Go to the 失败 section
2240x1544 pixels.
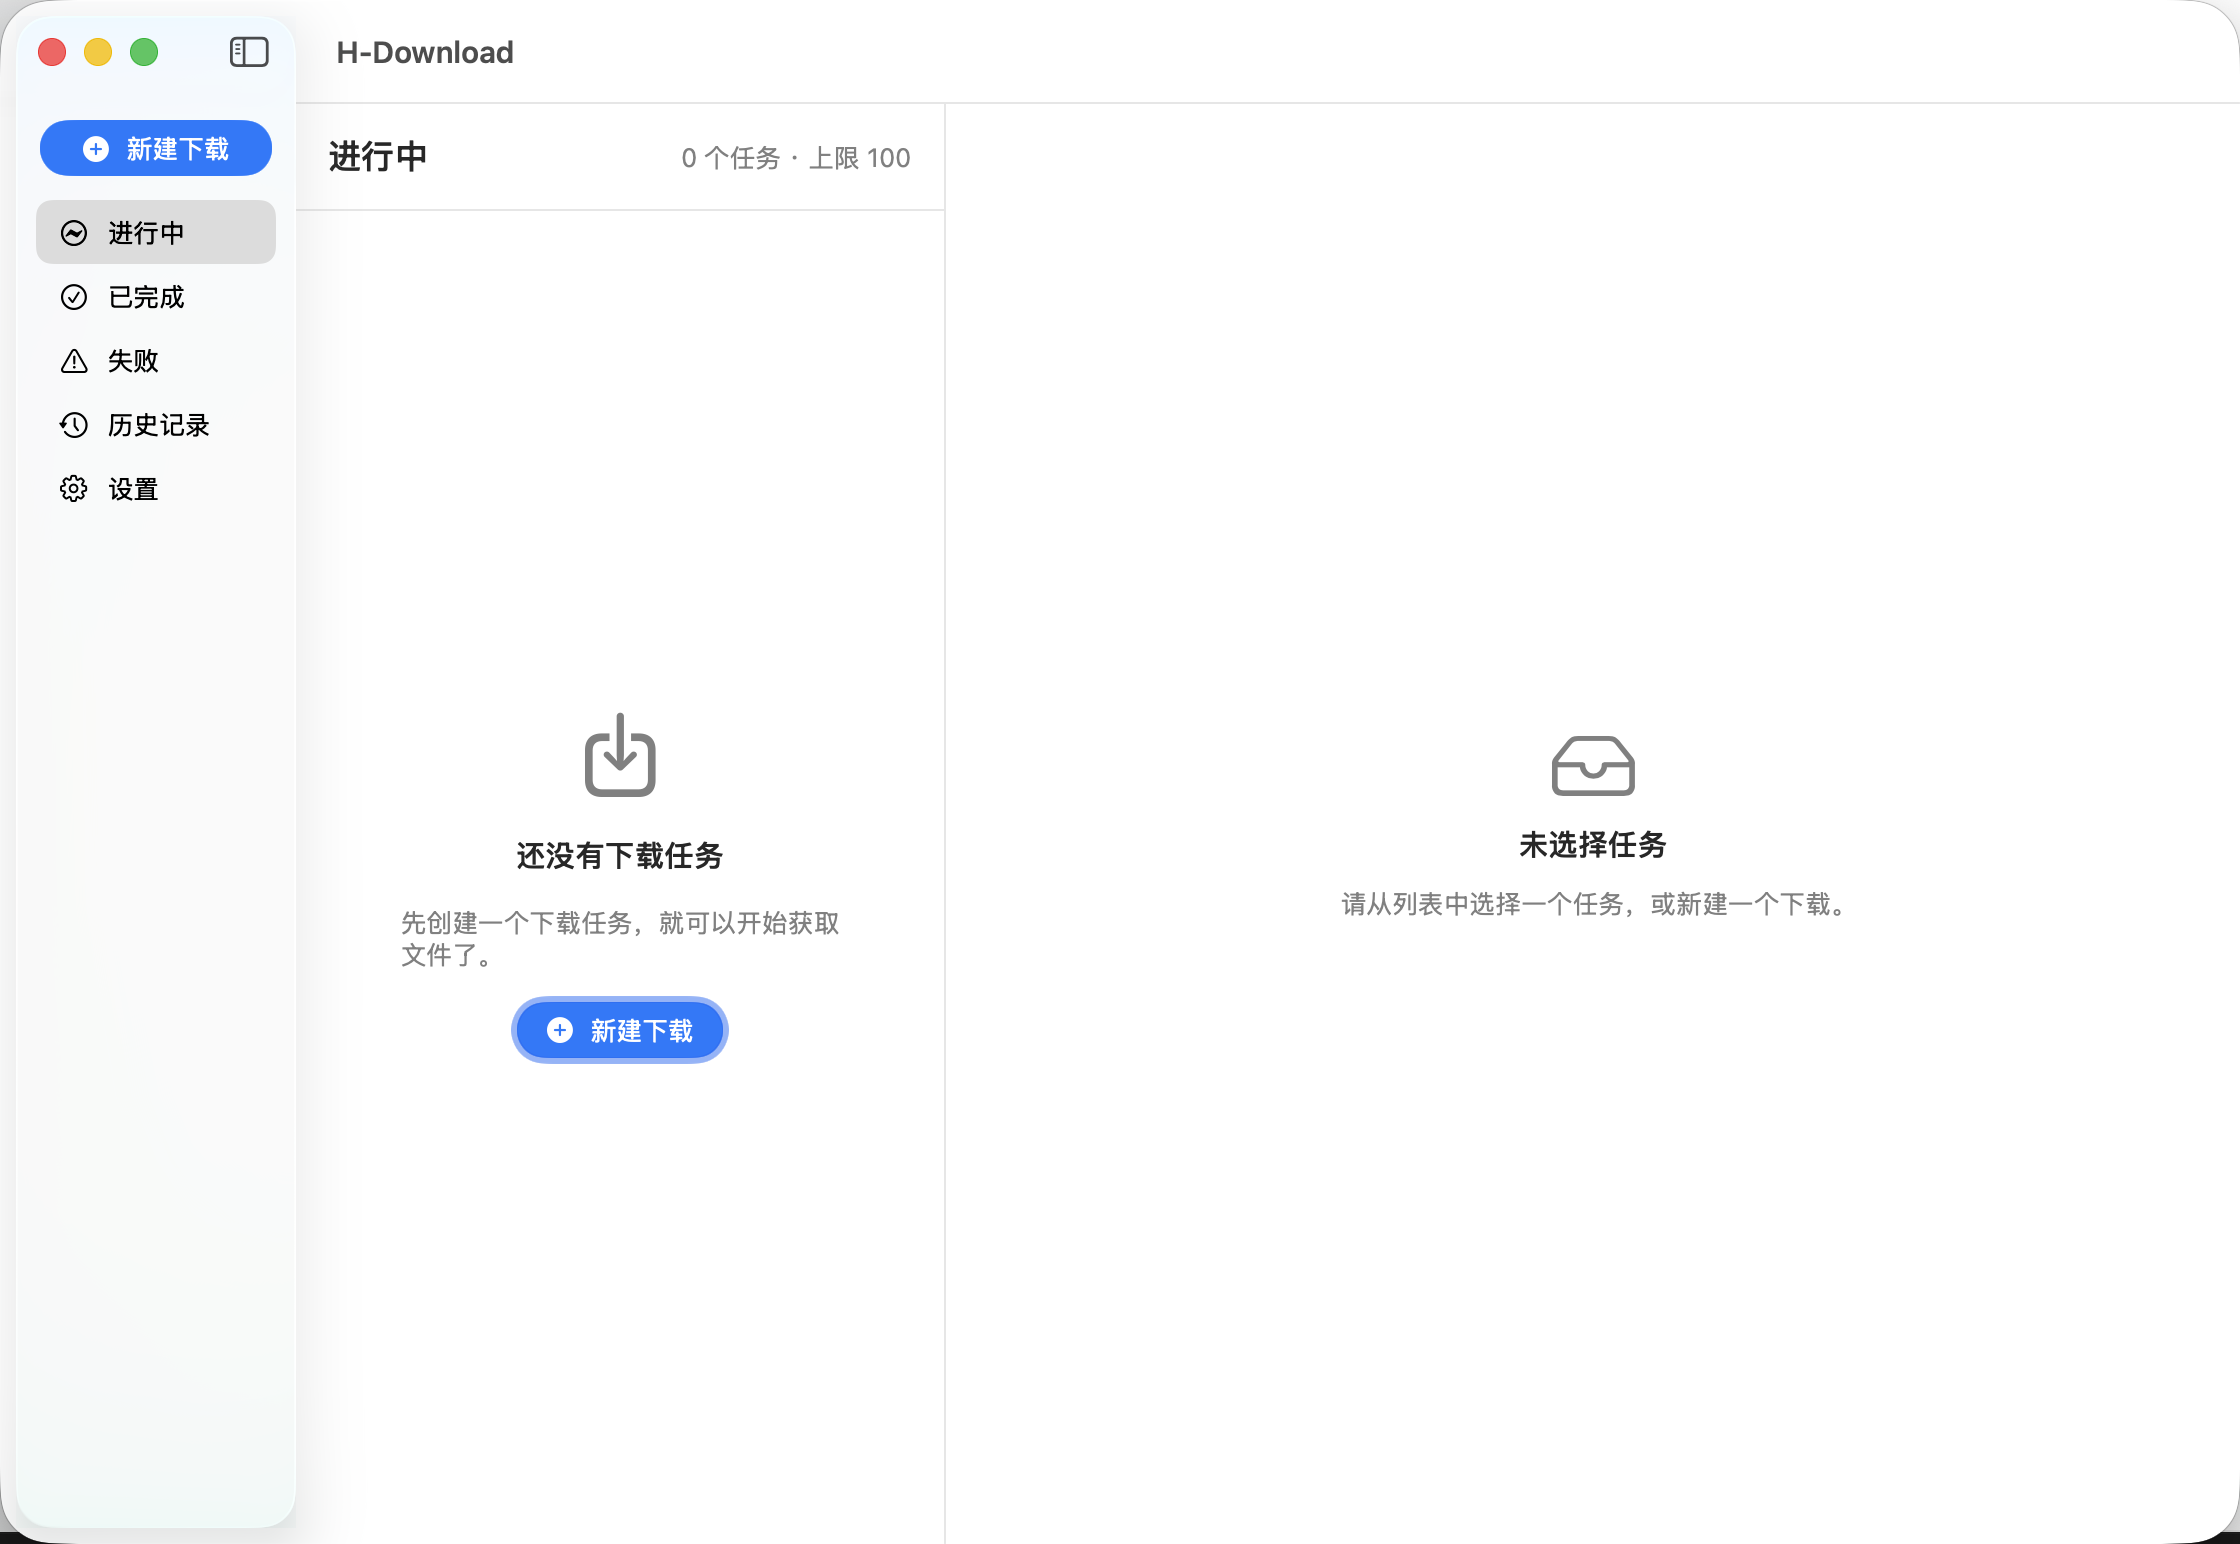coord(133,361)
